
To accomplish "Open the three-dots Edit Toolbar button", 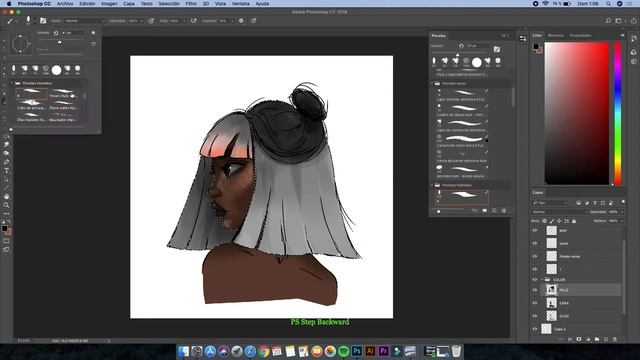I will click(7, 213).
